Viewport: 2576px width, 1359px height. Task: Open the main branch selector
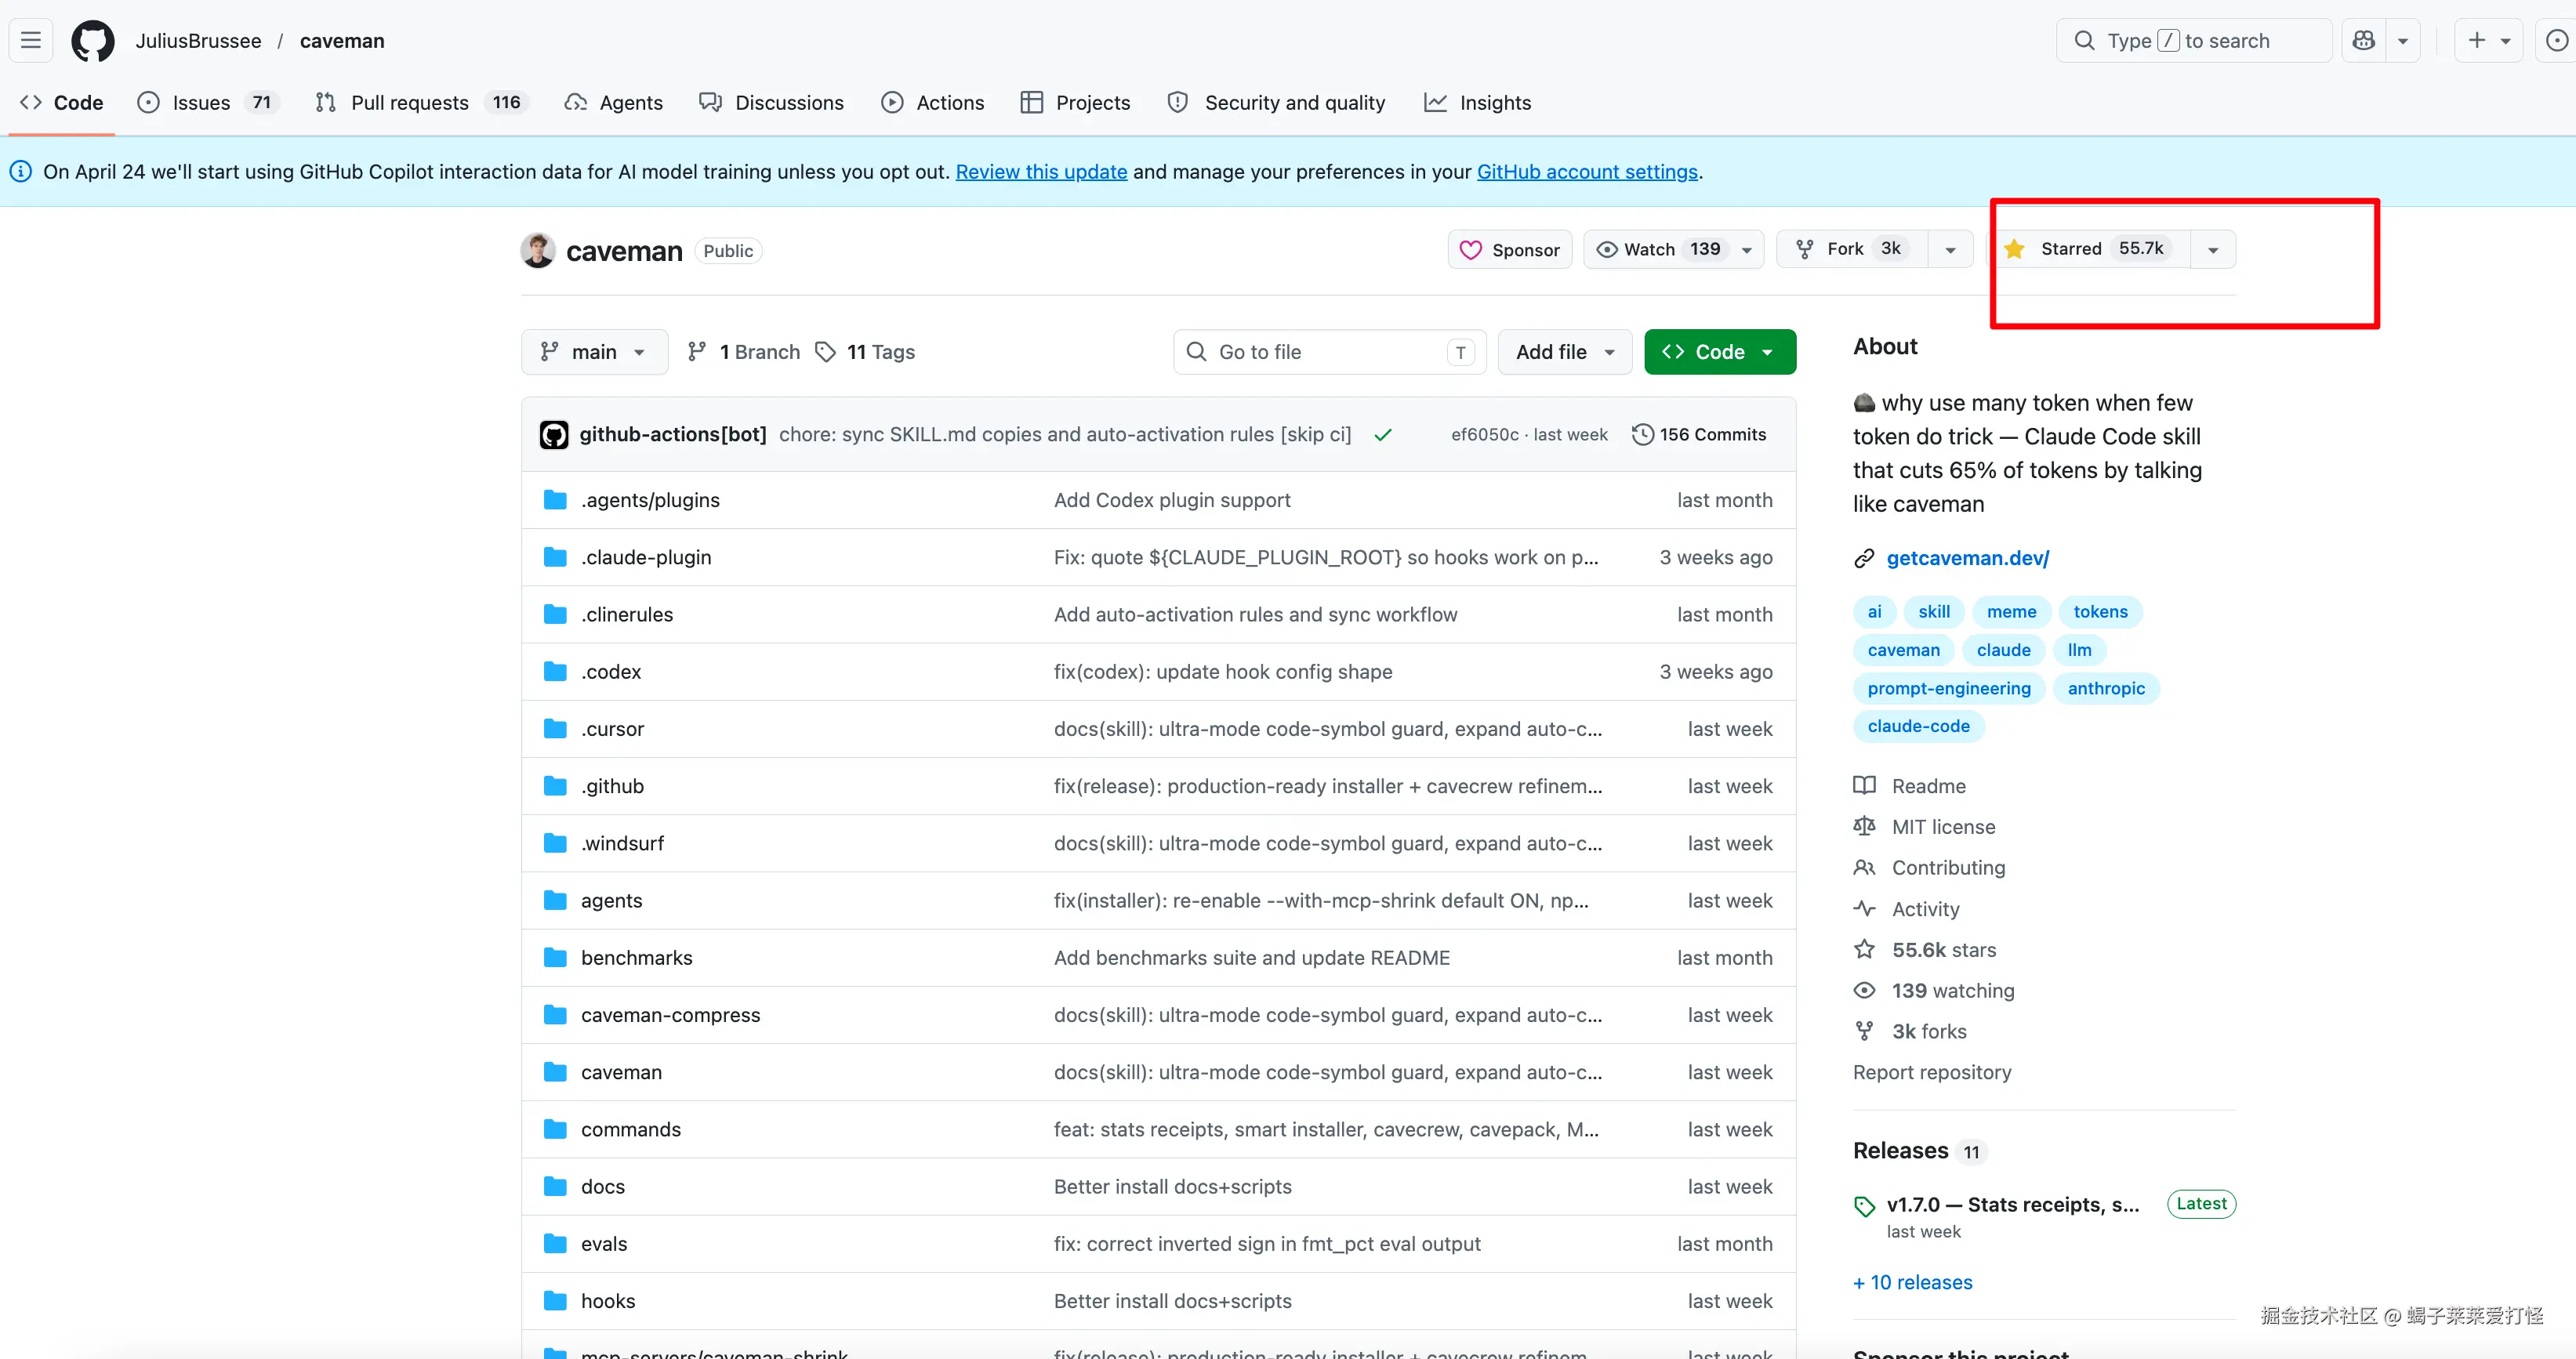[x=594, y=352]
